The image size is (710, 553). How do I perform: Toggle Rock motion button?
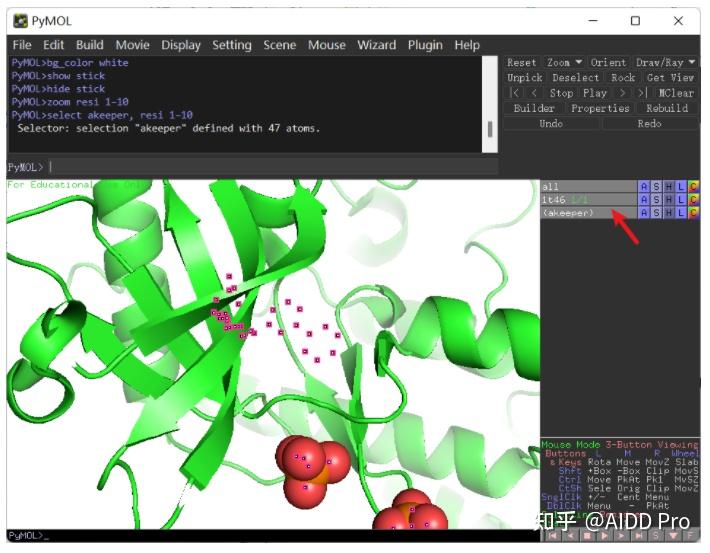click(x=624, y=78)
